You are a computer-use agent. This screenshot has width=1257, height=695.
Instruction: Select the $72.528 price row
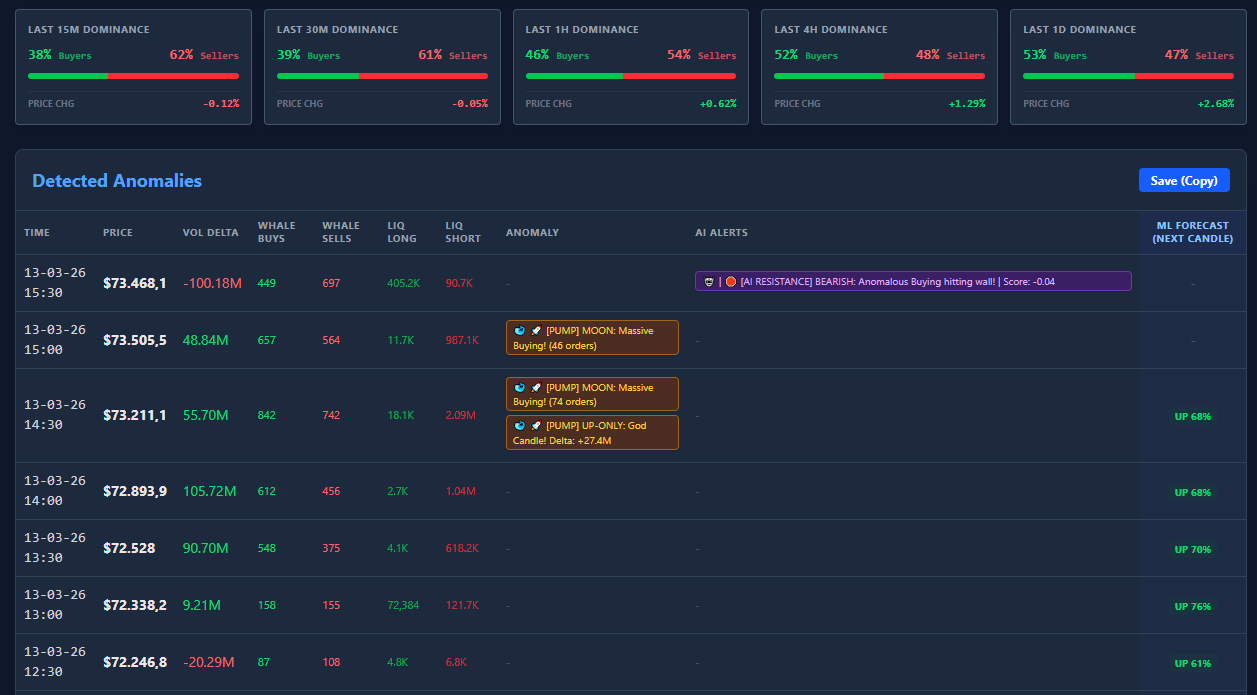click(129, 549)
